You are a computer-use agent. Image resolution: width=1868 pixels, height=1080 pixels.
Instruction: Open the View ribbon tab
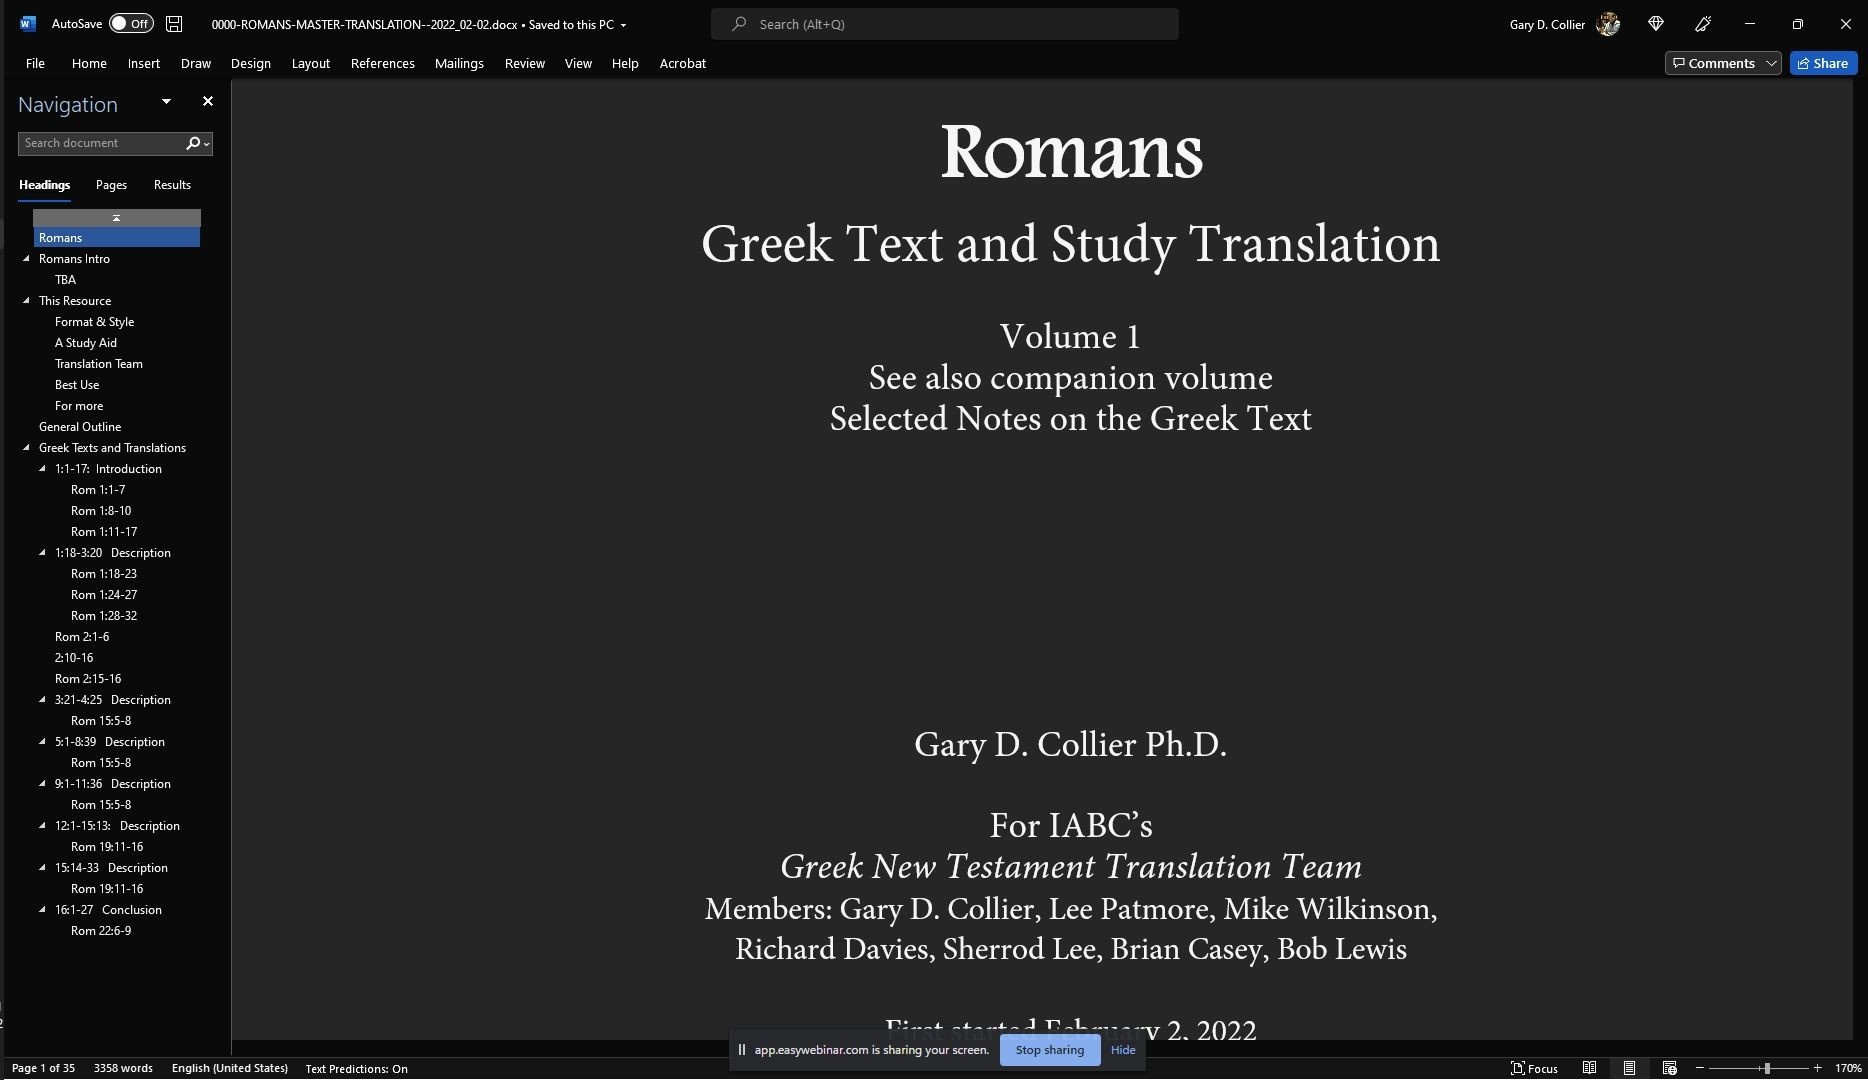[x=578, y=63]
